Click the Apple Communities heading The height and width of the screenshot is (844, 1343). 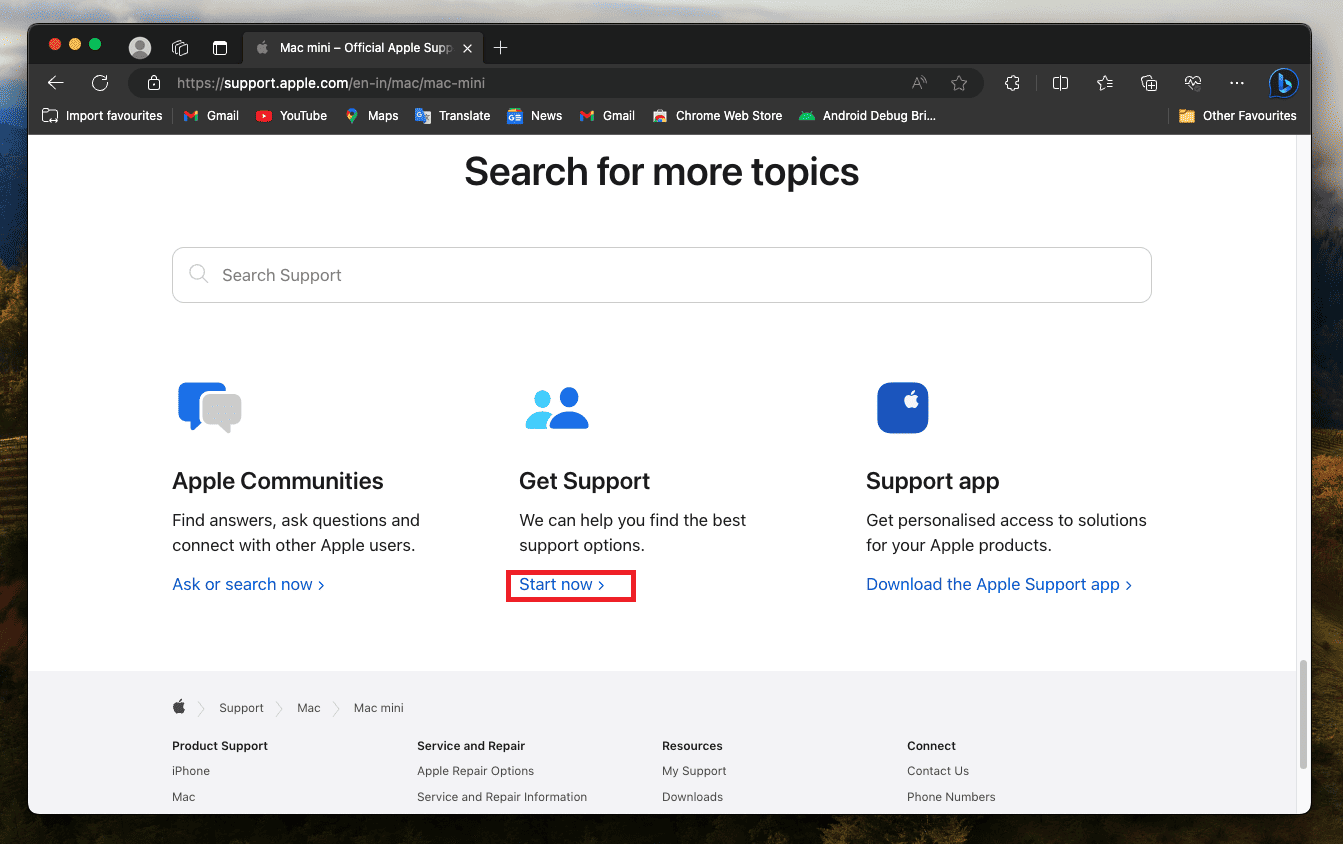[278, 481]
